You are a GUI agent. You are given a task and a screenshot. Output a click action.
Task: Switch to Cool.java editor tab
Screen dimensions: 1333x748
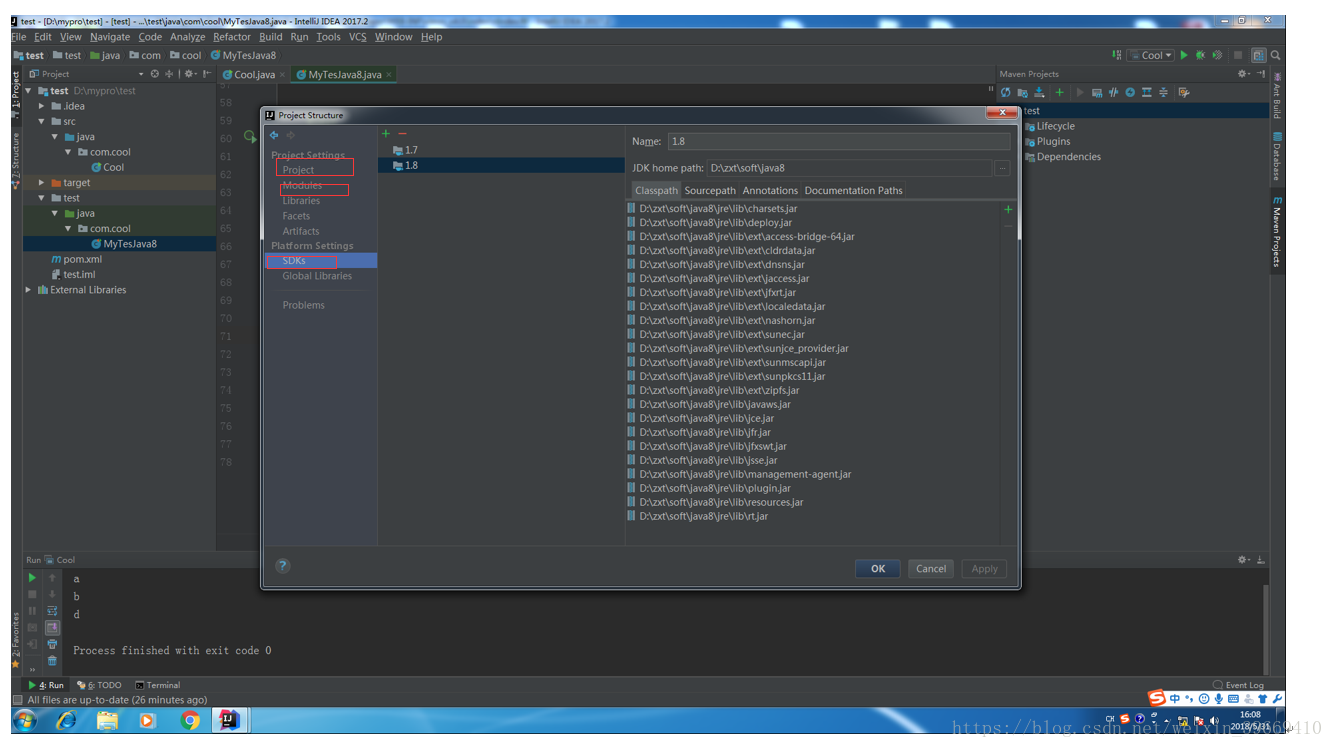pos(254,74)
